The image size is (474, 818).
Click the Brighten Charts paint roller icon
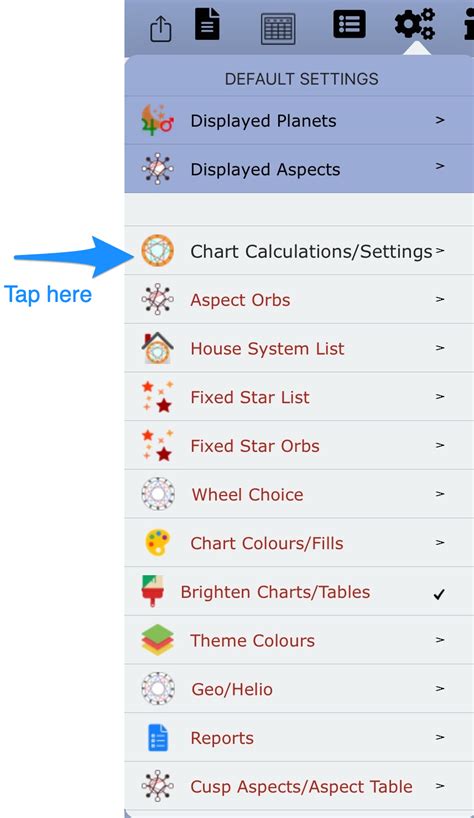point(153,591)
